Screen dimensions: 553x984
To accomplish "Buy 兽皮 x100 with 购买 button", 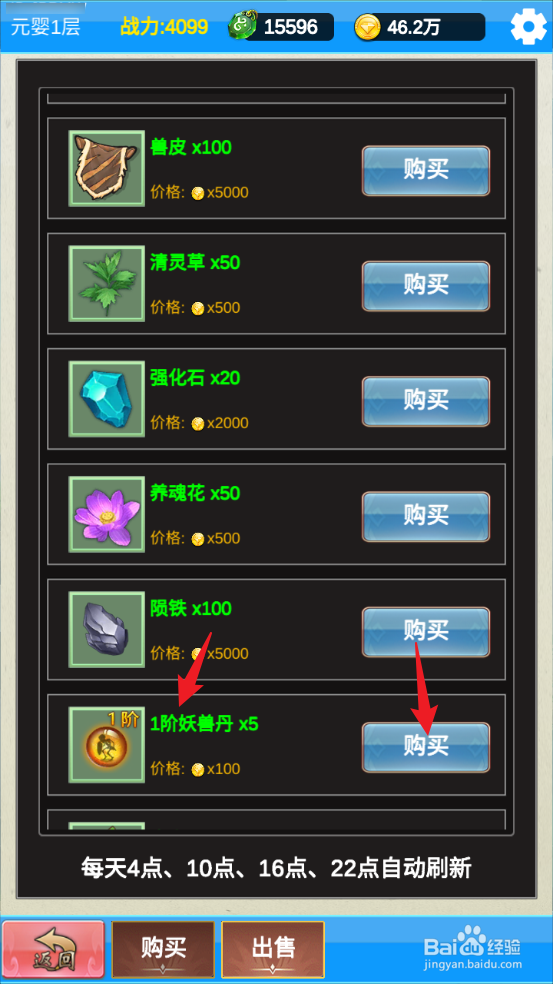I will click(426, 170).
